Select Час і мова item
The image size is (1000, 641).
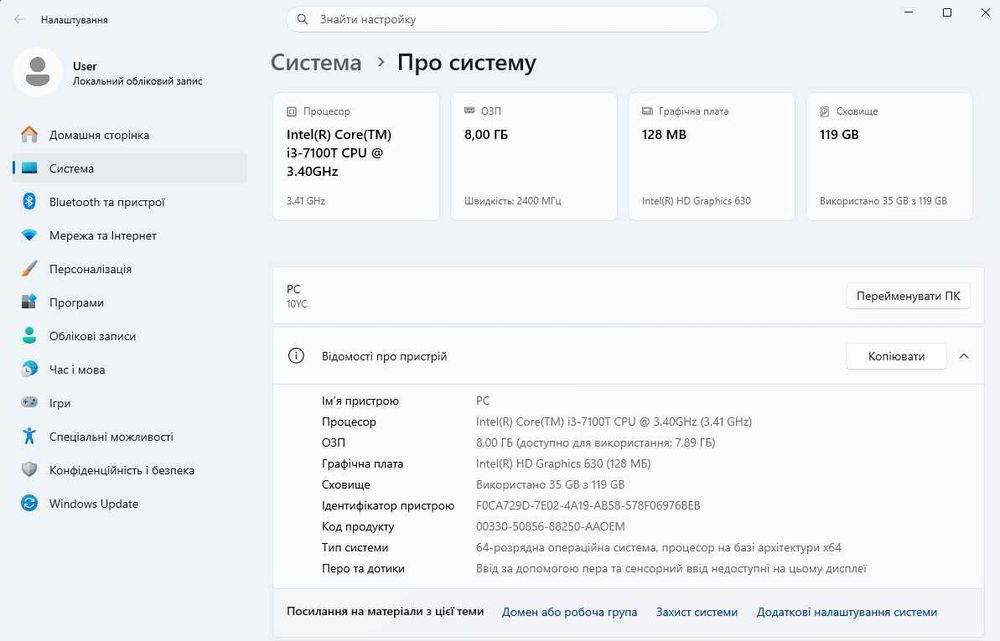[129, 369]
